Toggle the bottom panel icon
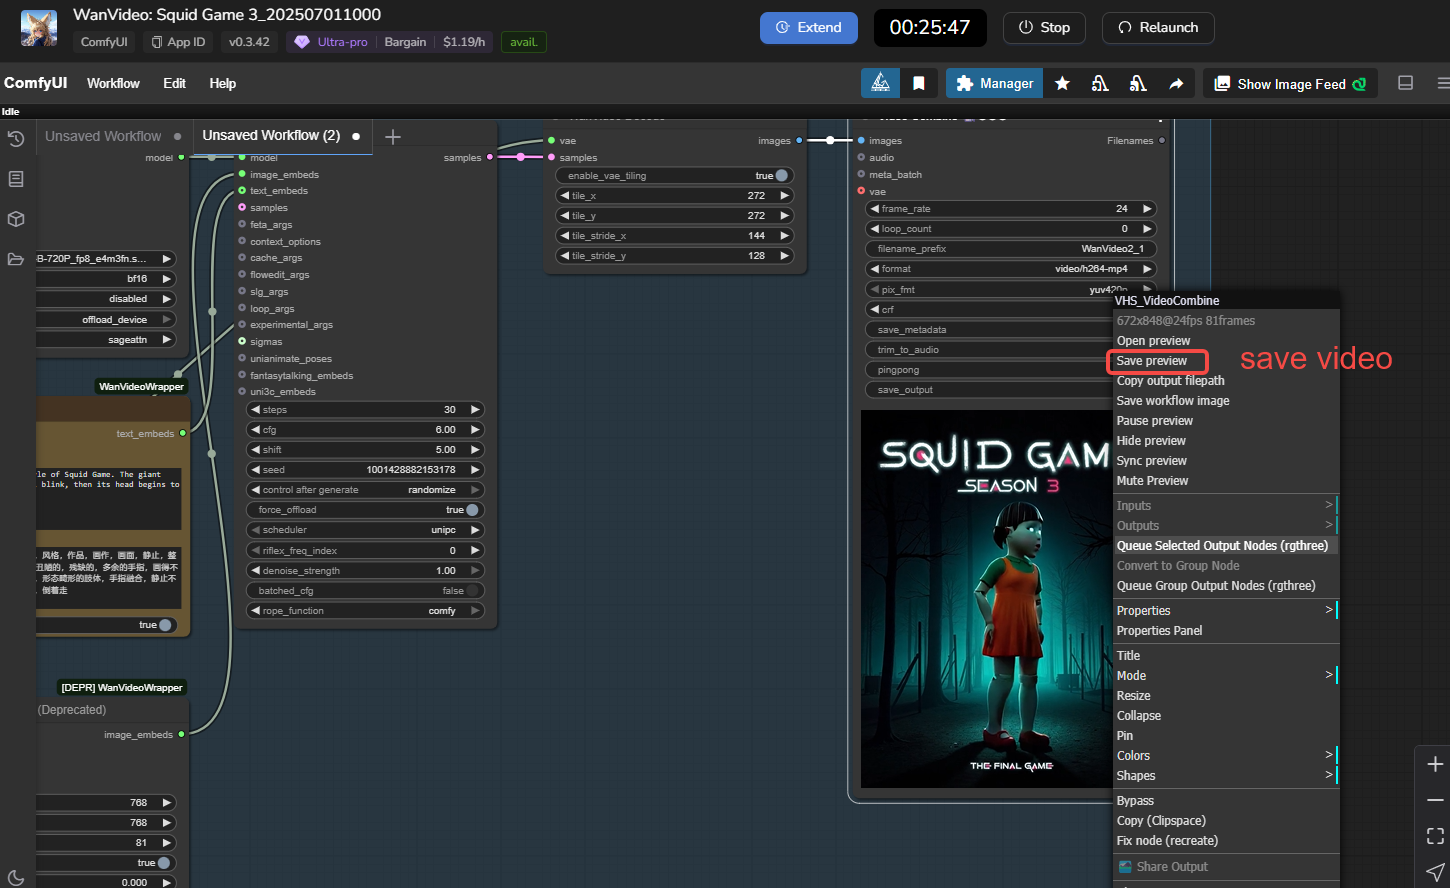 (1405, 83)
